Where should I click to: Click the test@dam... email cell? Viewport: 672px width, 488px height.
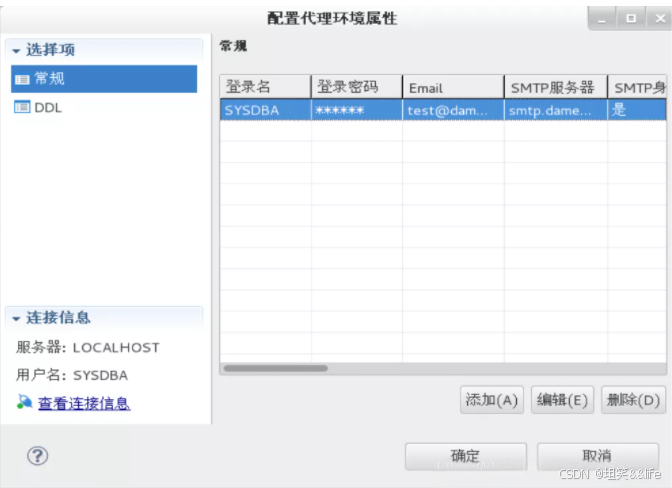pos(453,110)
